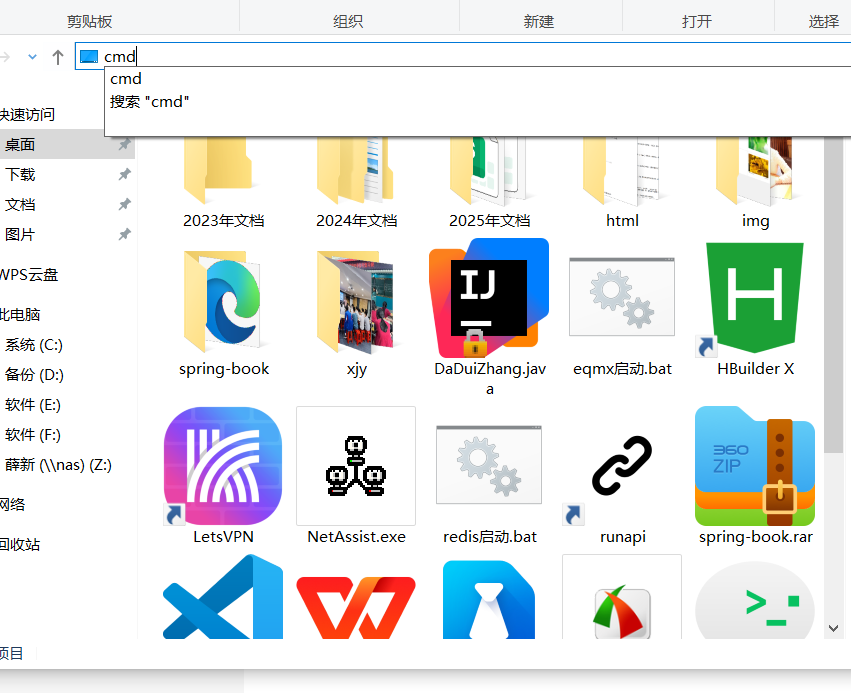Open 文档 in quick access
The width and height of the screenshot is (851, 693).
point(20,205)
